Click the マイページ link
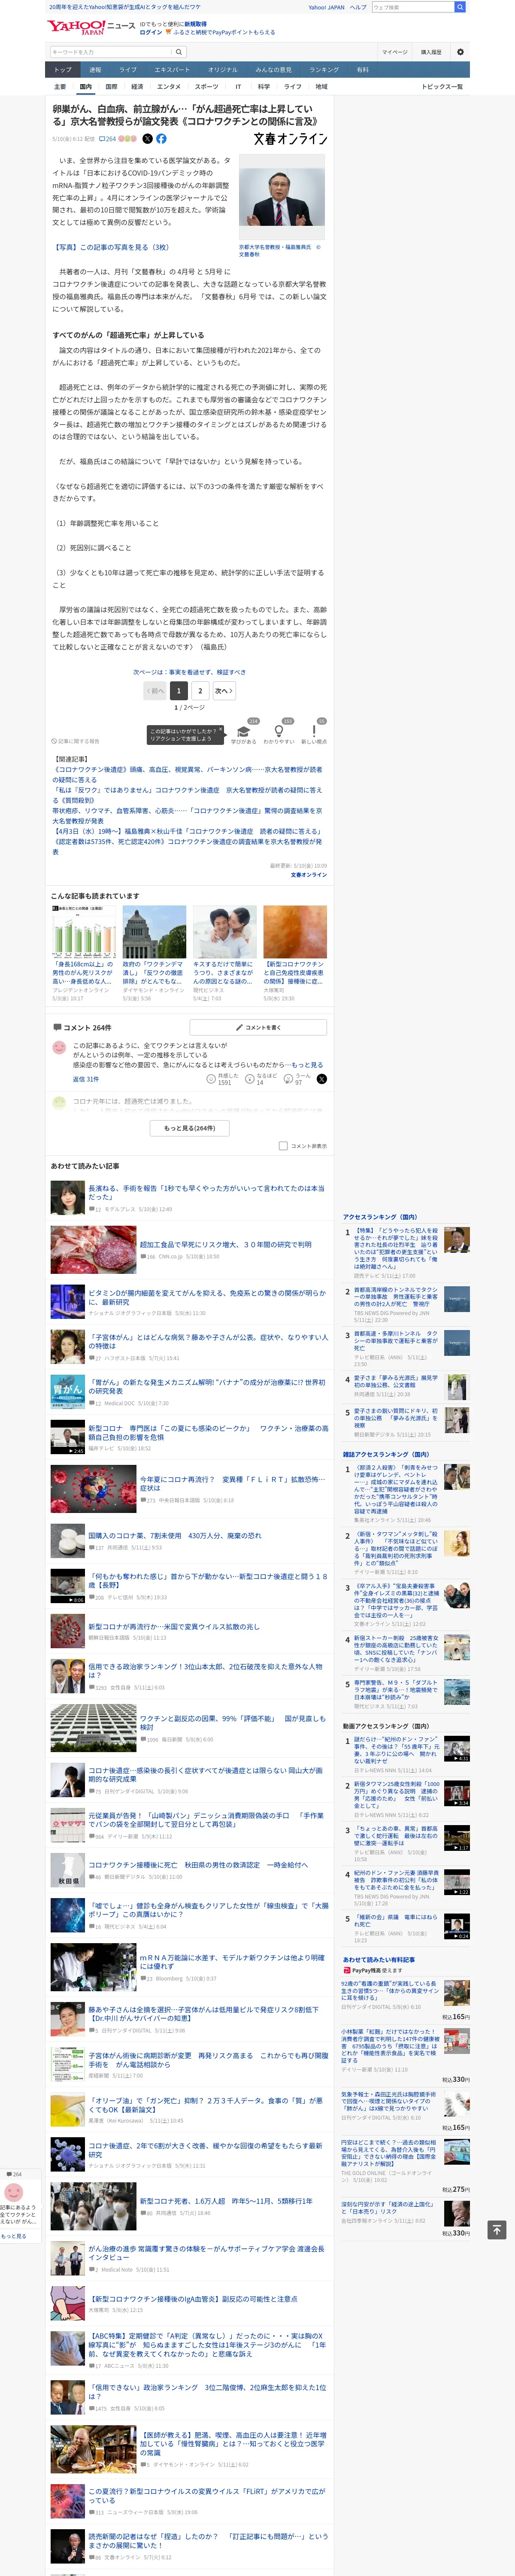 point(394,52)
